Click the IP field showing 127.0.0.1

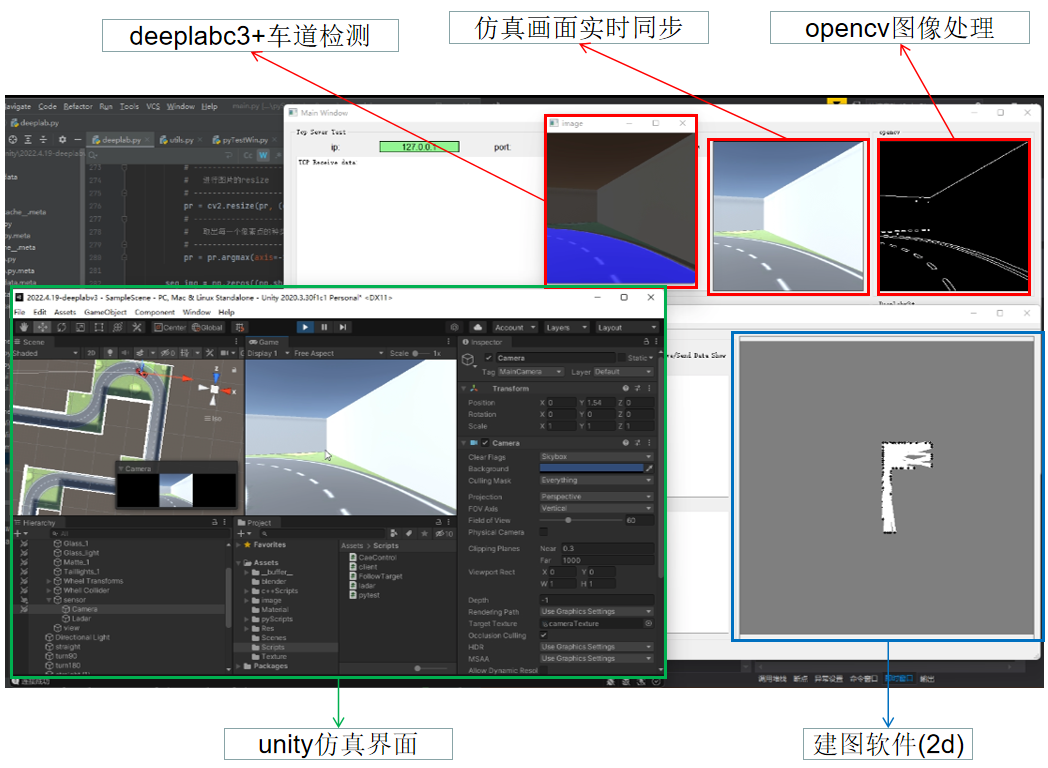click(x=420, y=145)
